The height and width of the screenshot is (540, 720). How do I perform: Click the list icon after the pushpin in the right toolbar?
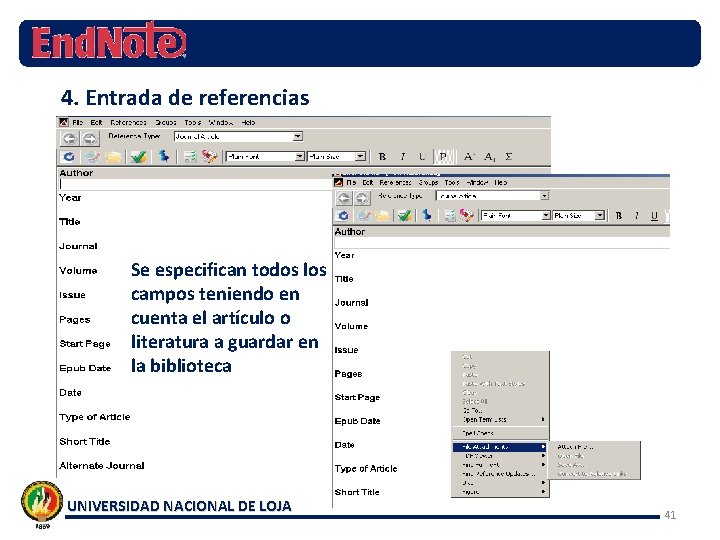(450, 216)
